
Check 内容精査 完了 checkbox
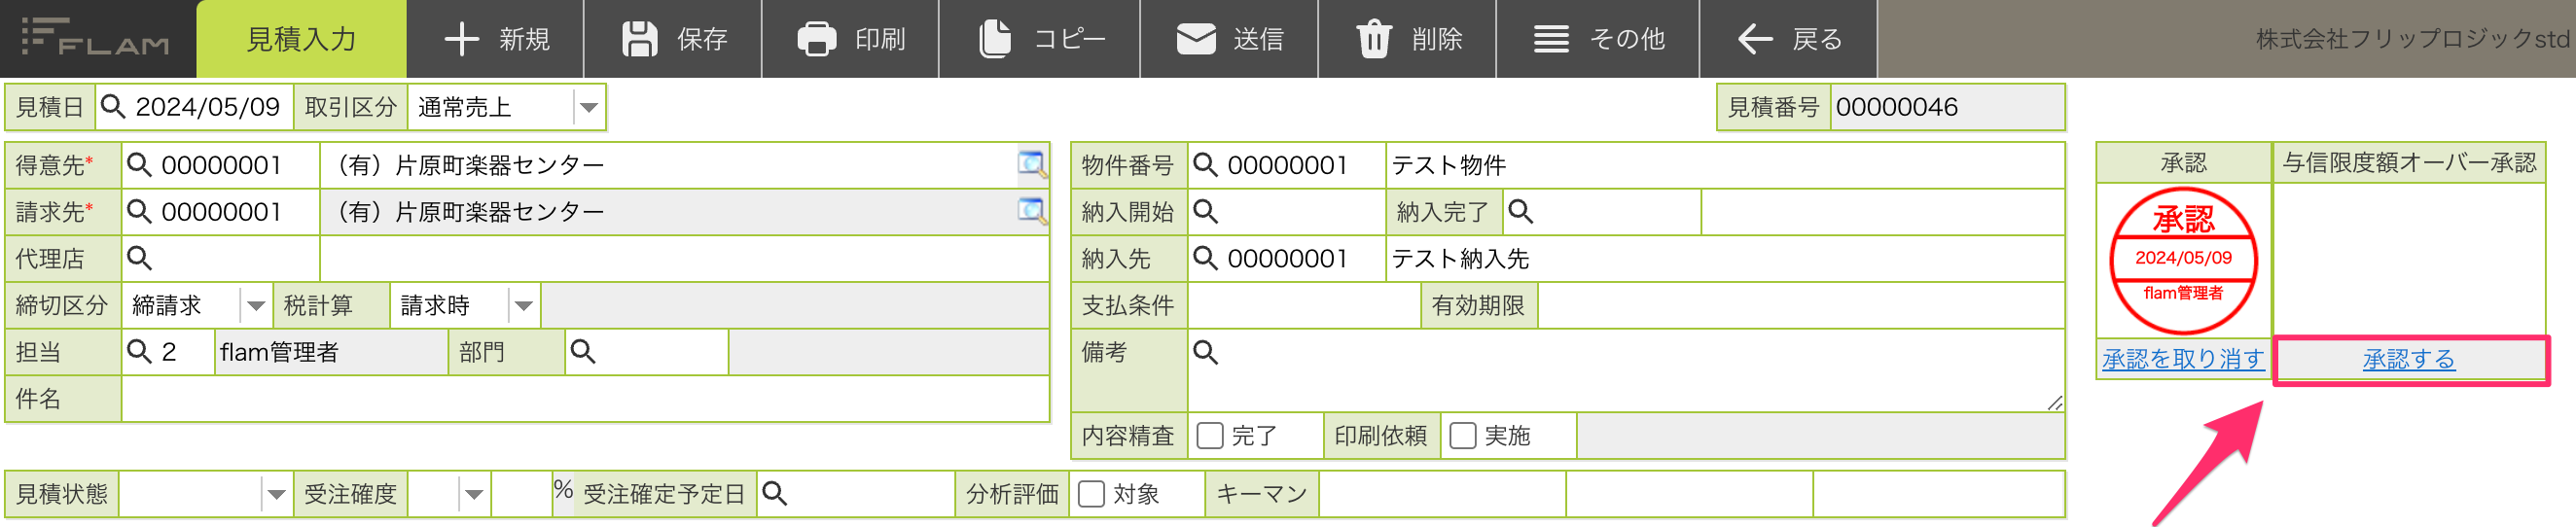(x=1210, y=436)
